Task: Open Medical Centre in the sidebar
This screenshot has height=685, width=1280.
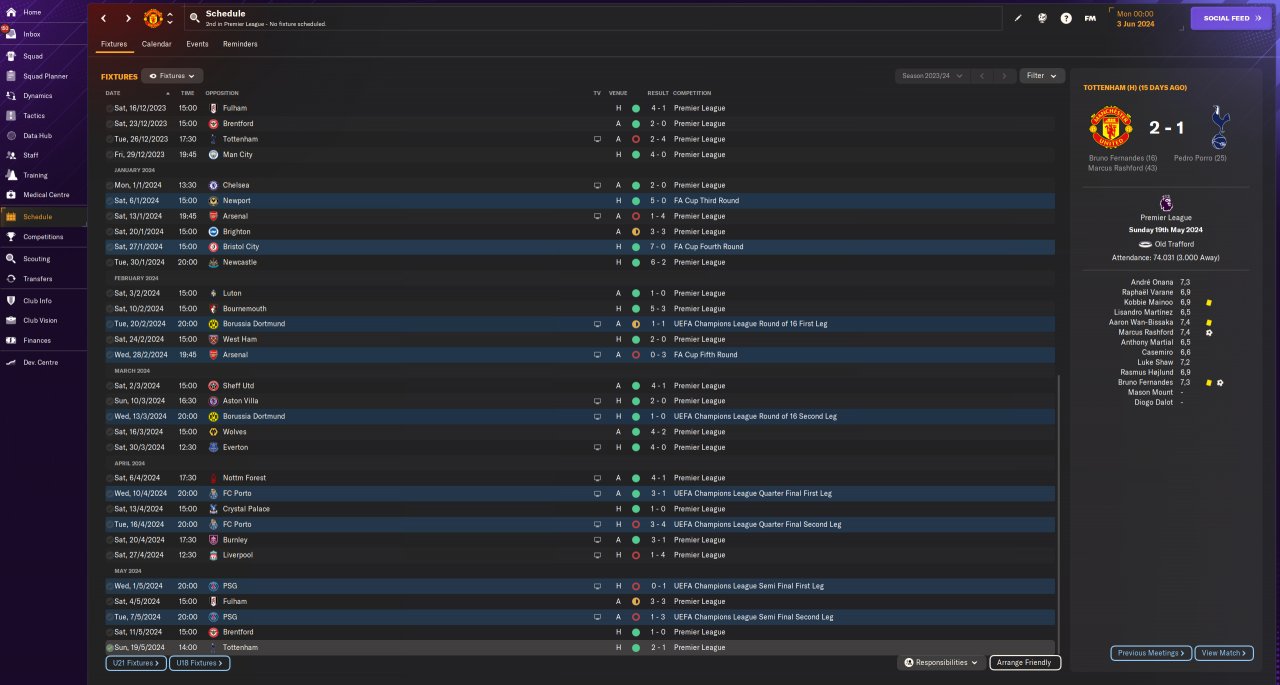Action: [43, 194]
